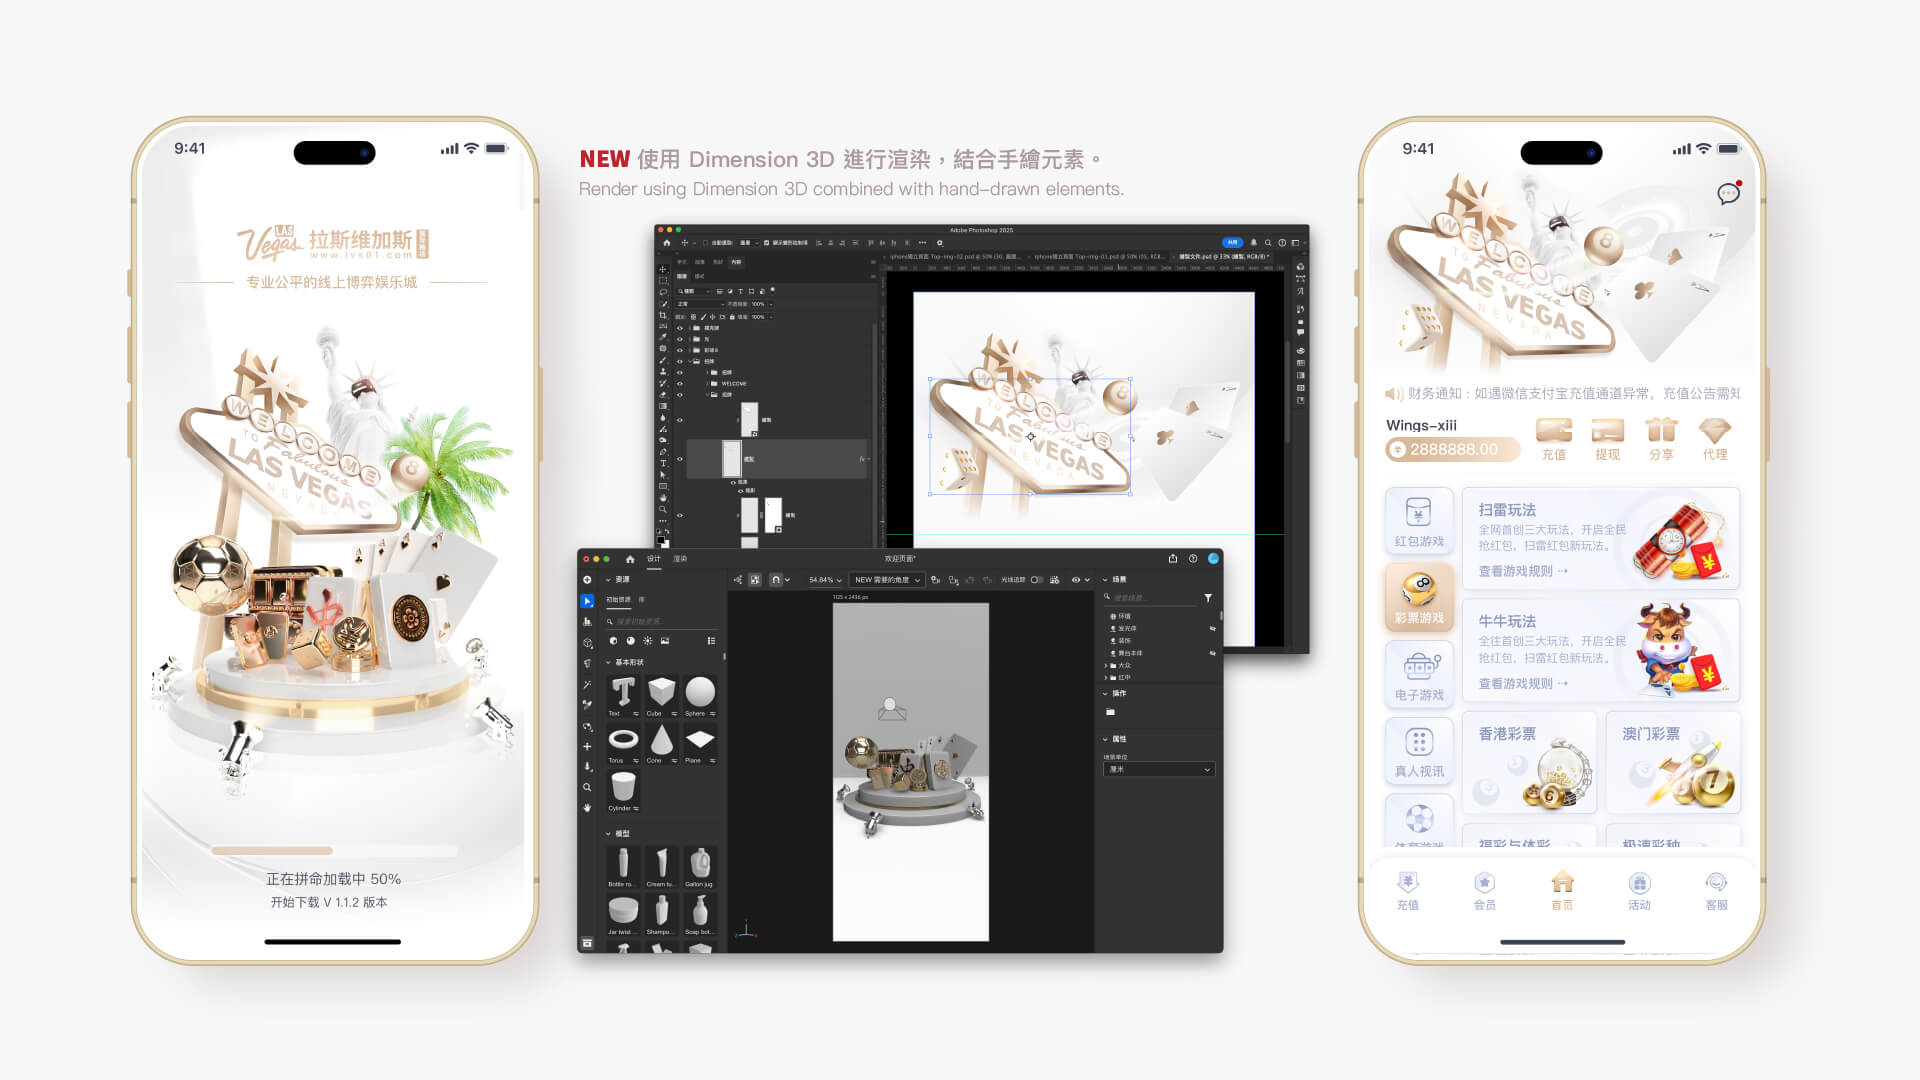Click the Photoshop home icon
Image resolution: width=1920 pixels, height=1080 pixels.
(x=667, y=243)
